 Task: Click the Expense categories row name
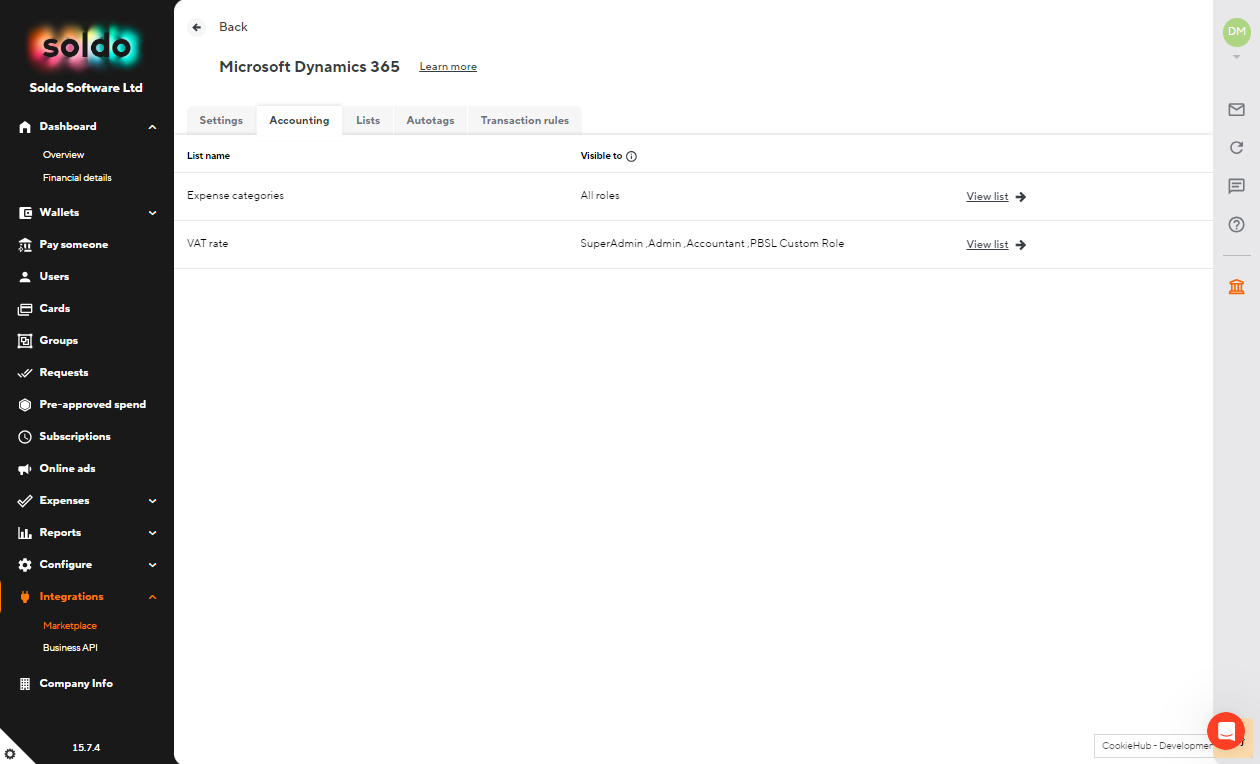tap(235, 196)
